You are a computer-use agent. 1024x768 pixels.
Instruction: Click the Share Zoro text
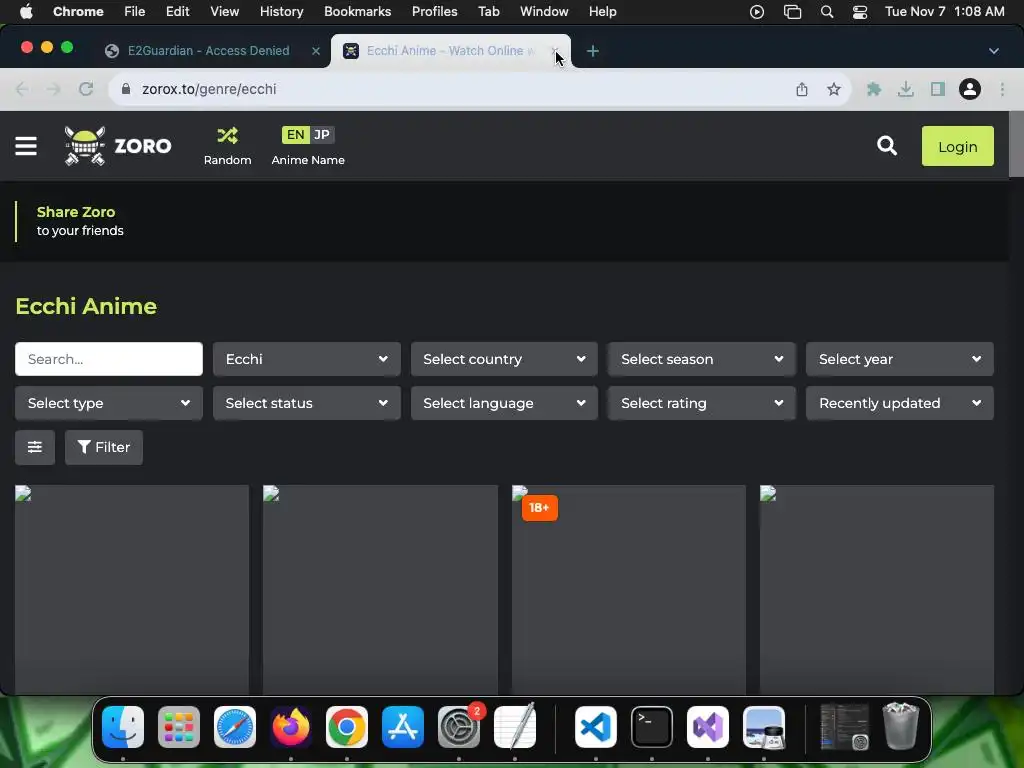point(76,212)
